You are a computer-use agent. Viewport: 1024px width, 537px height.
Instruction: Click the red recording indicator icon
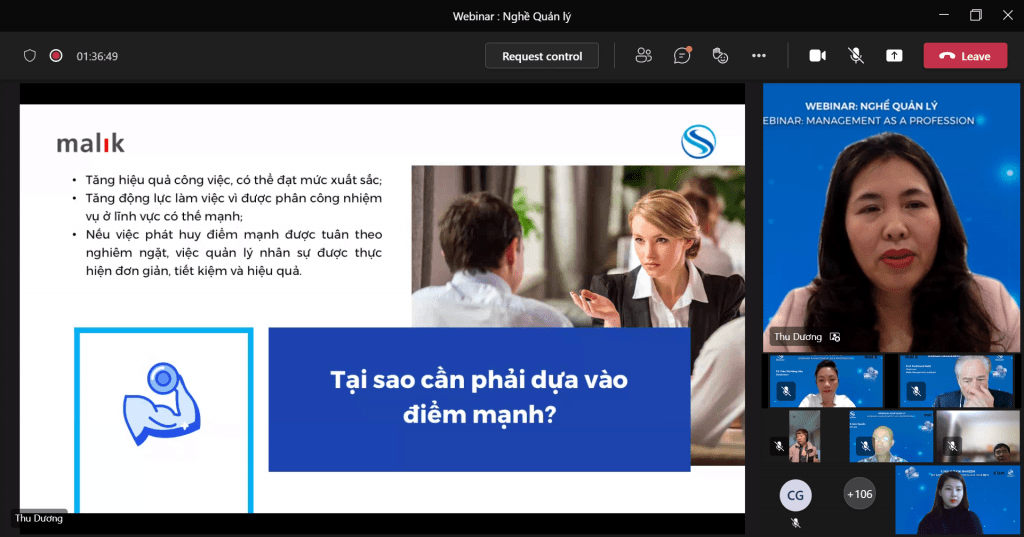point(56,56)
